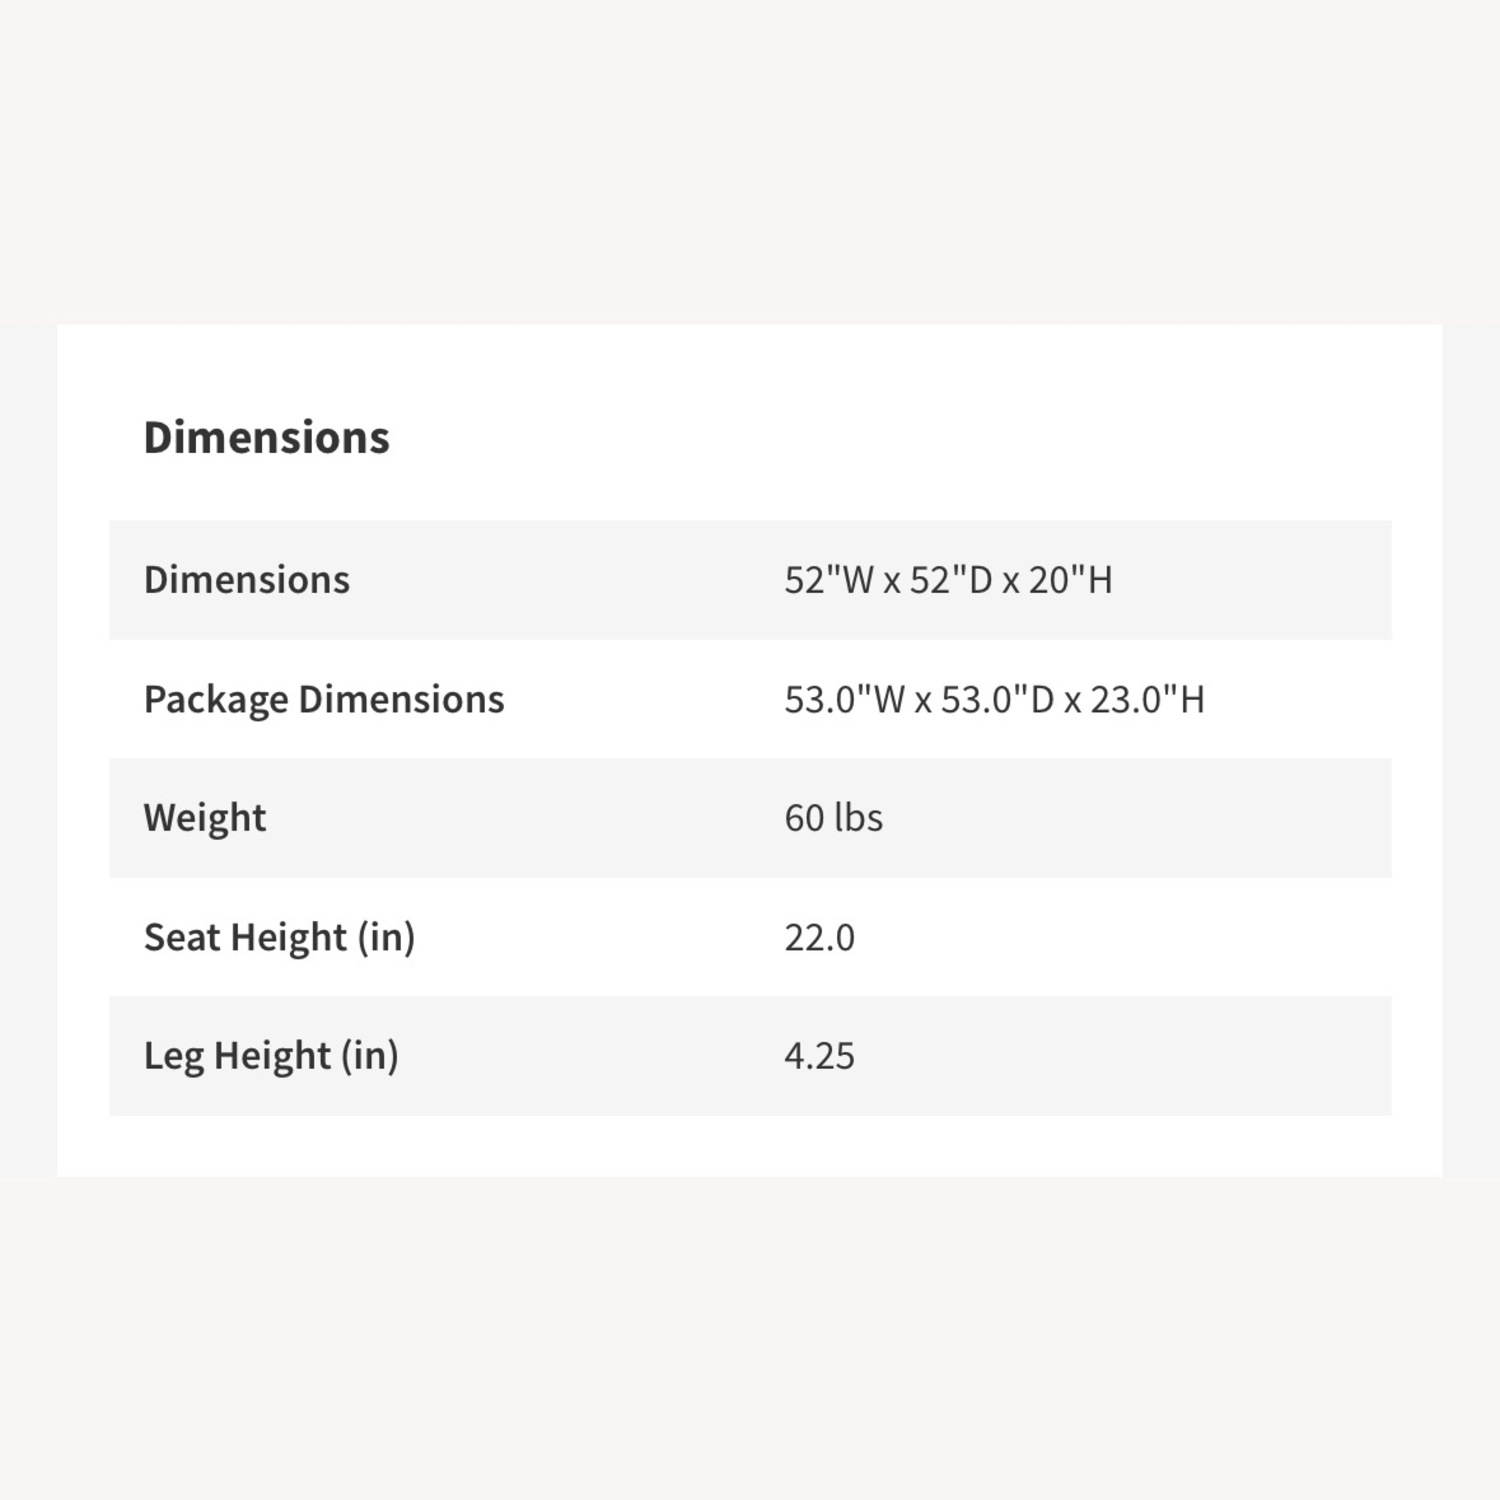Click the 22.0 seat height value
Screen dimensions: 1500x1500
coord(819,937)
